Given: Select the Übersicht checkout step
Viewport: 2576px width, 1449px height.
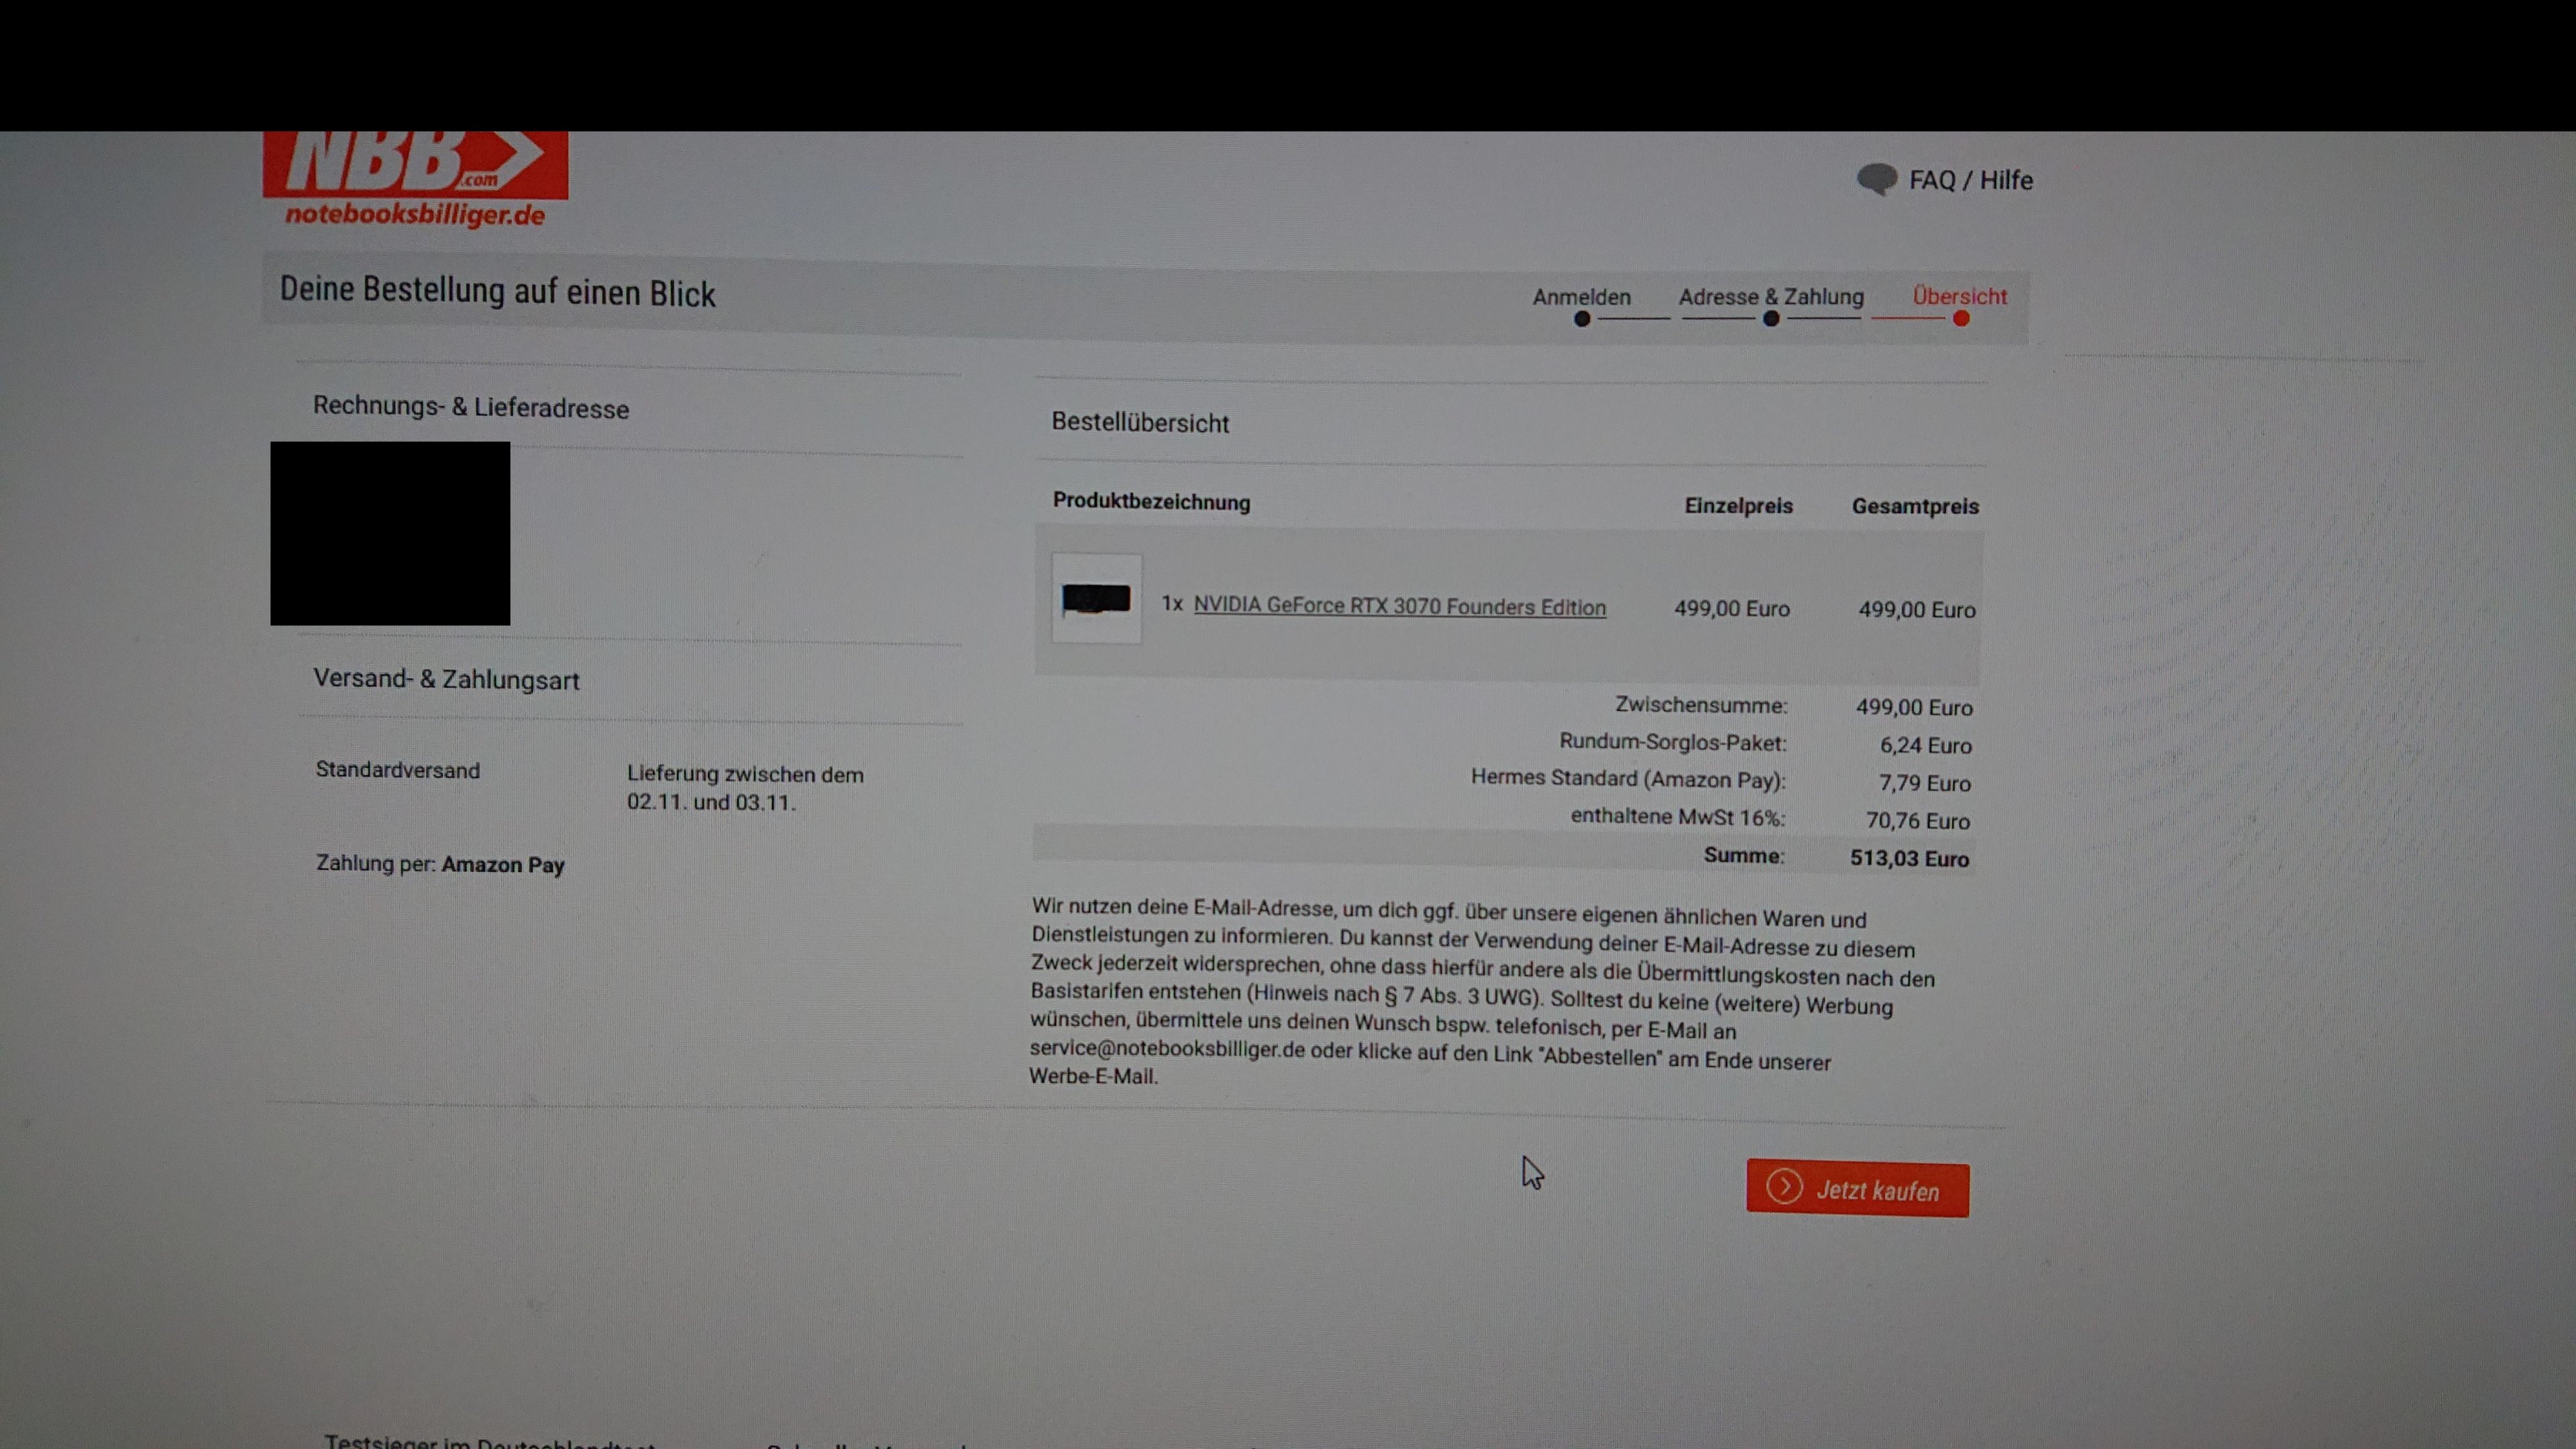Looking at the screenshot, I should pyautogui.click(x=1959, y=296).
